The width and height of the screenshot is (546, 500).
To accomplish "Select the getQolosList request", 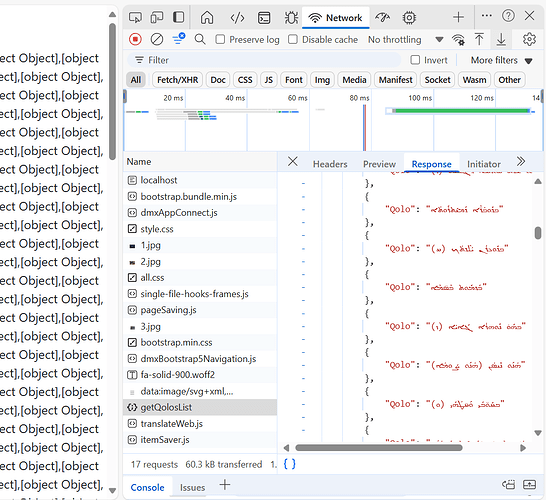I will click(200, 407).
